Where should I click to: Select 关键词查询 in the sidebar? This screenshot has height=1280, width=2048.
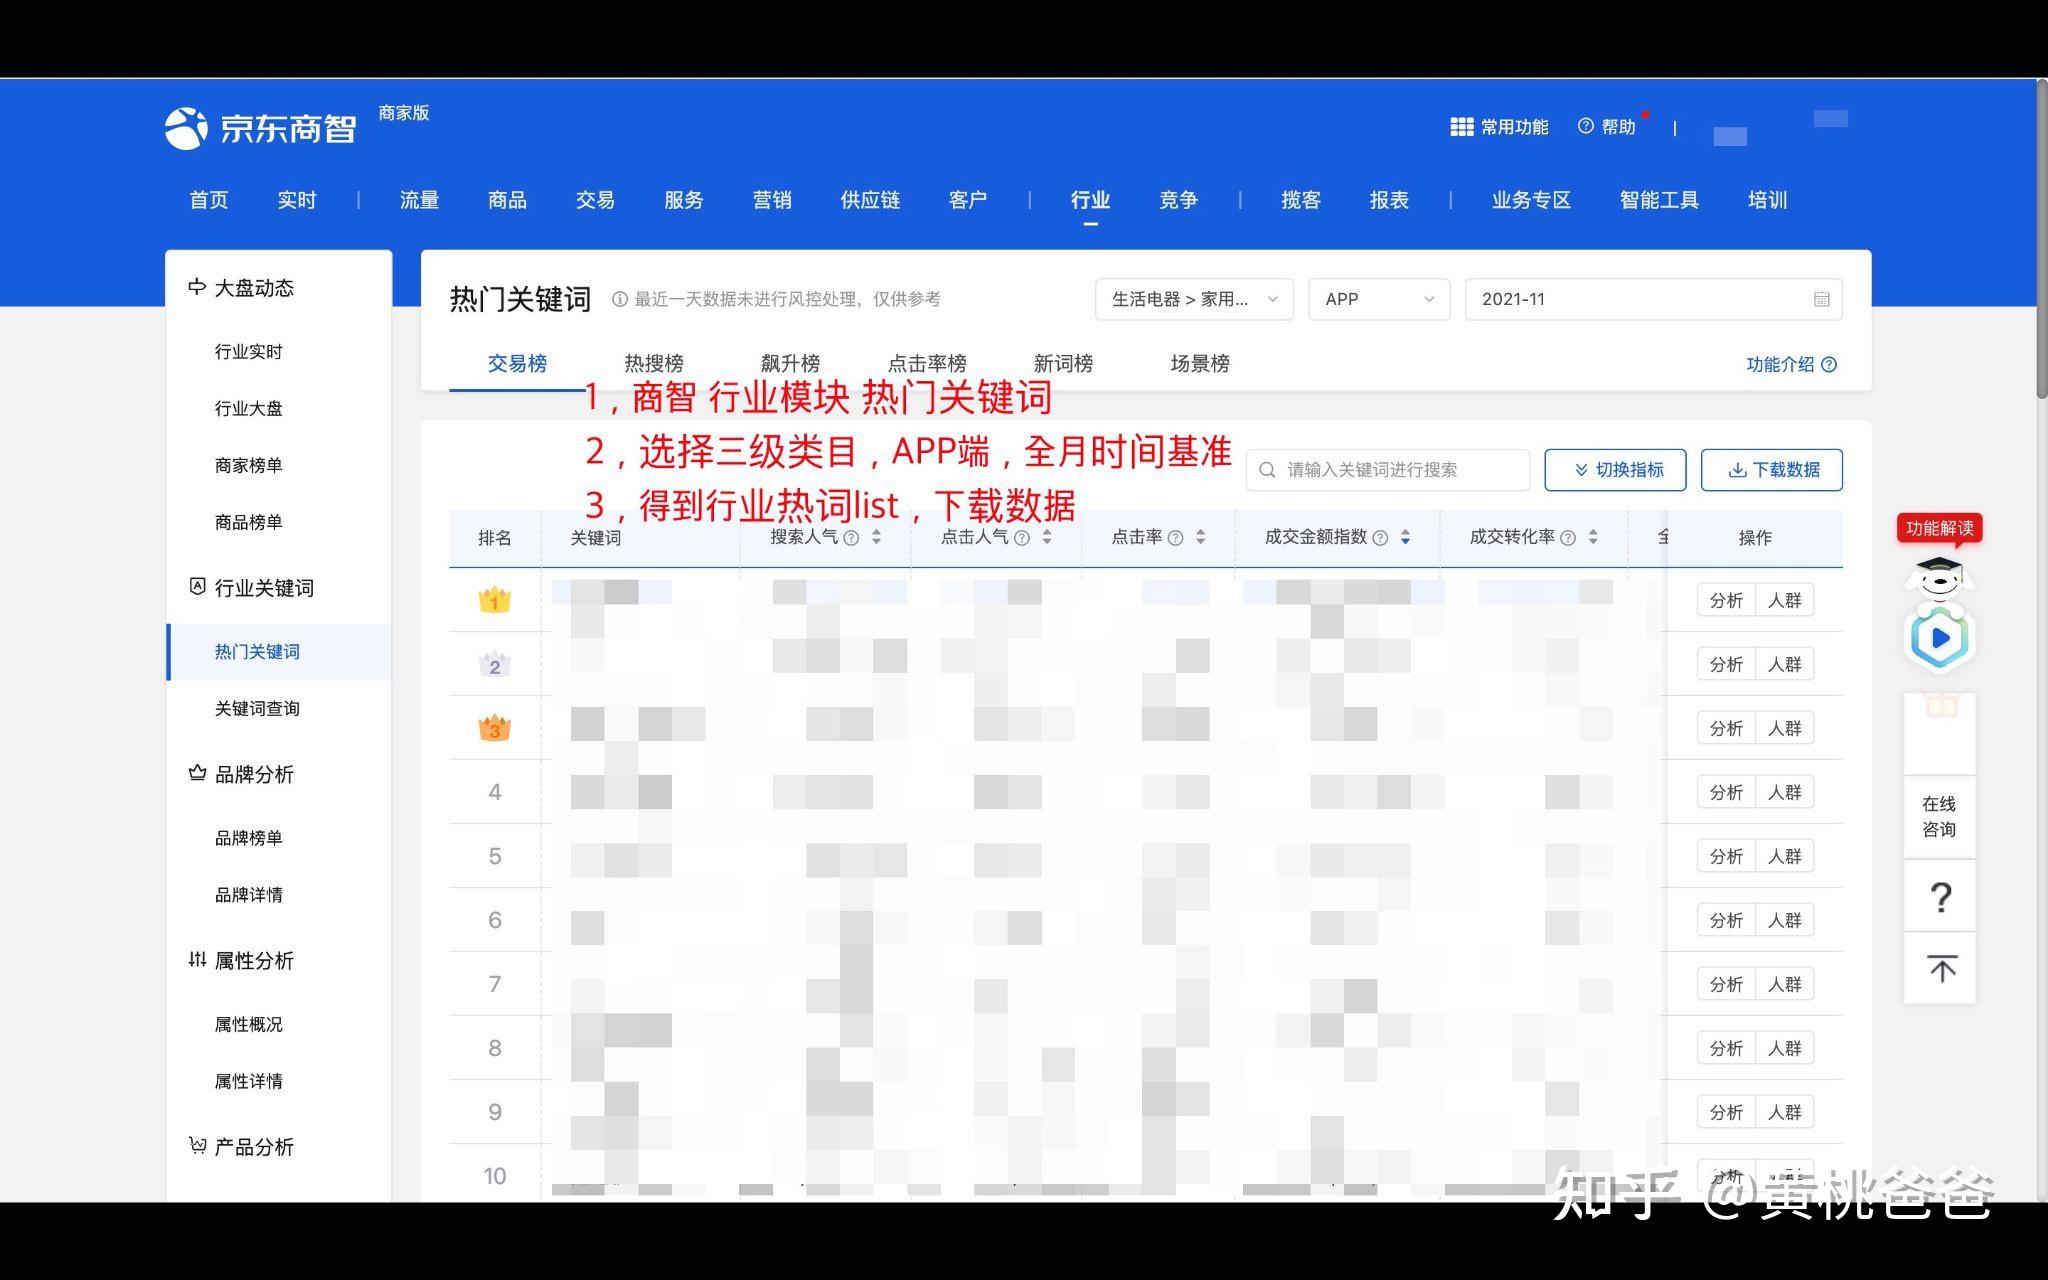click(x=257, y=708)
